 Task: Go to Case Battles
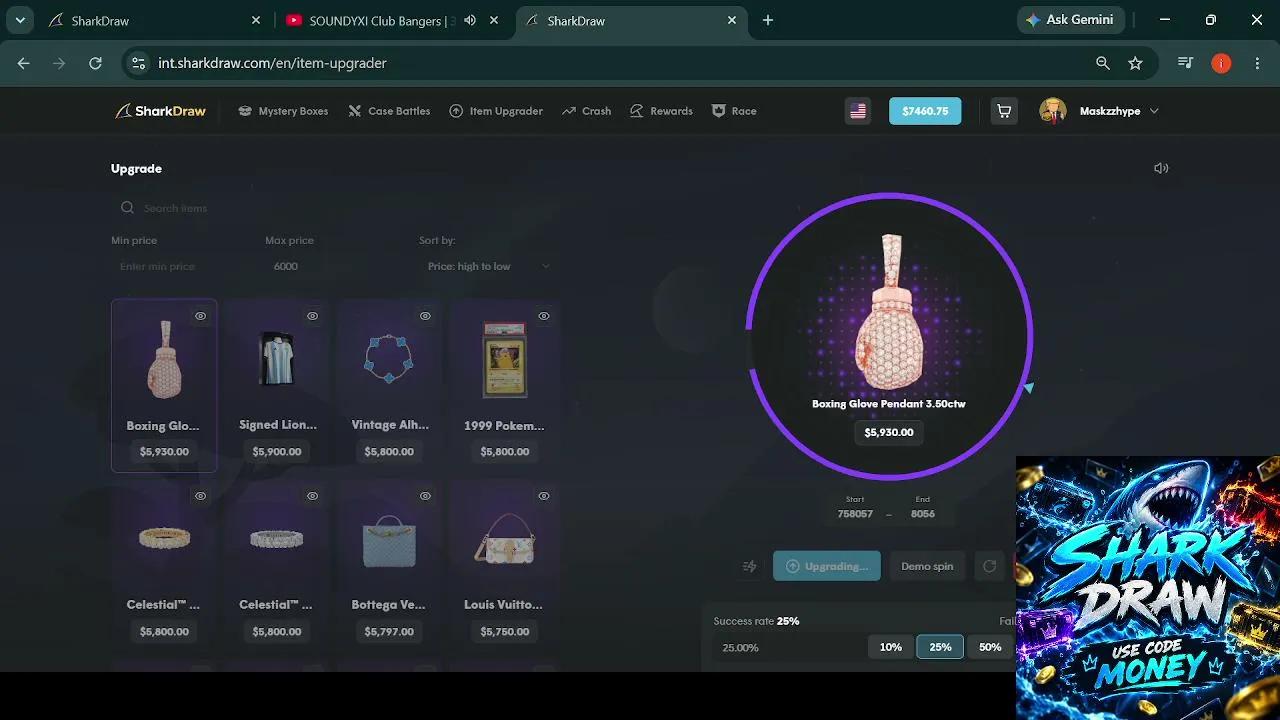389,111
